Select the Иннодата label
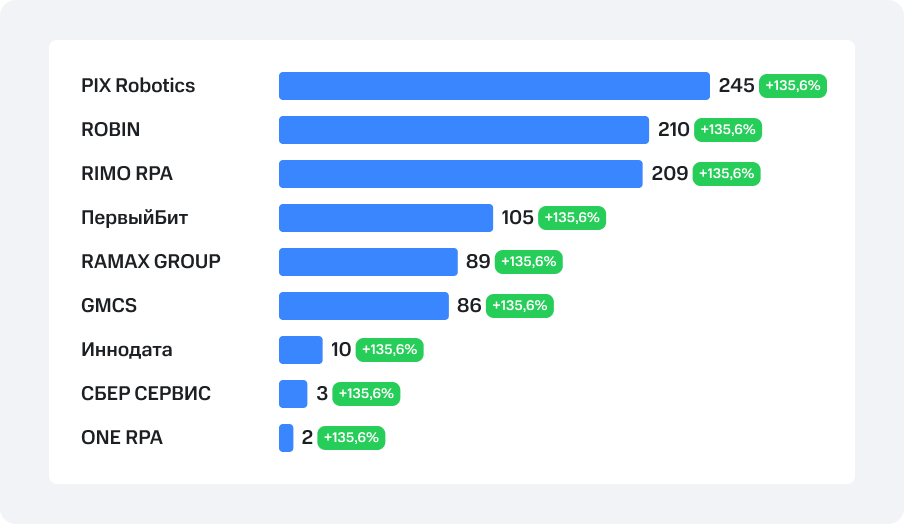 127,350
